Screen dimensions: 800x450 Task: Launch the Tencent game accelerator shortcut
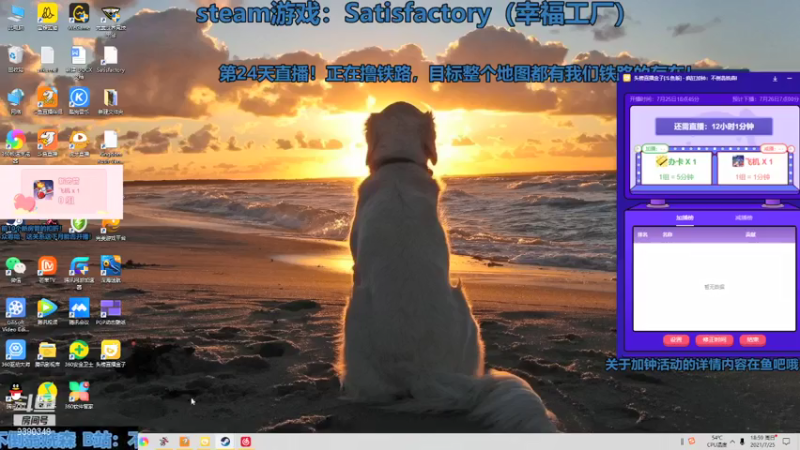[x=79, y=272]
